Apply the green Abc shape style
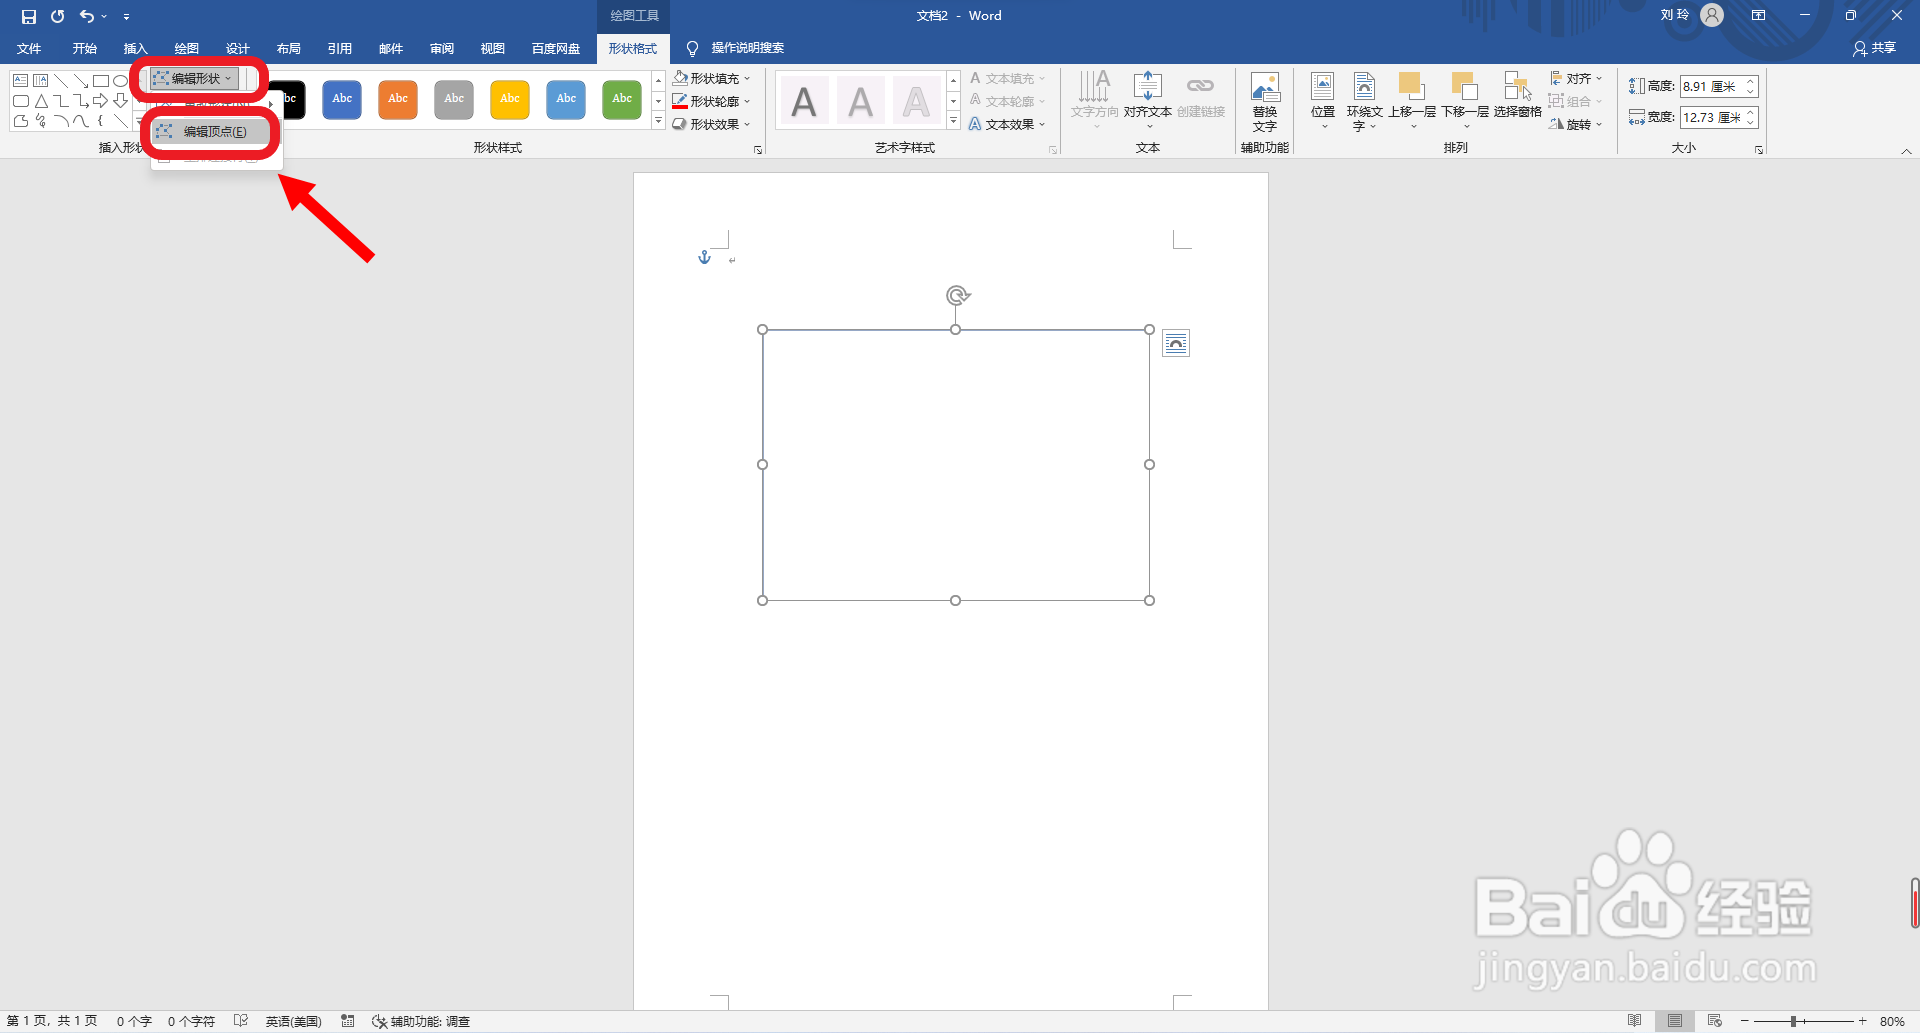 pos(622,99)
